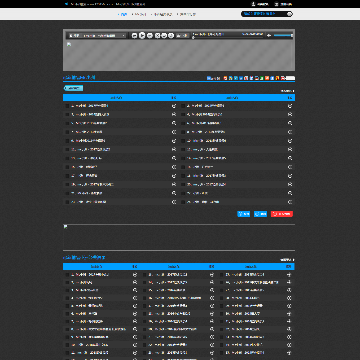The width and height of the screenshot is (360, 360).
Task: Tick the checkbox of the first song in the left list
Action: point(67,106)
